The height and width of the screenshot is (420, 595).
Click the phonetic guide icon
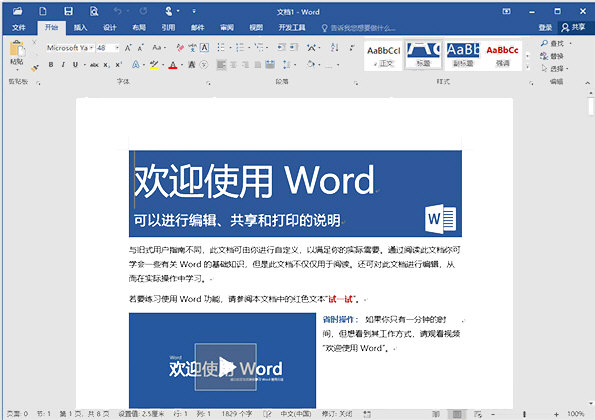(x=193, y=48)
